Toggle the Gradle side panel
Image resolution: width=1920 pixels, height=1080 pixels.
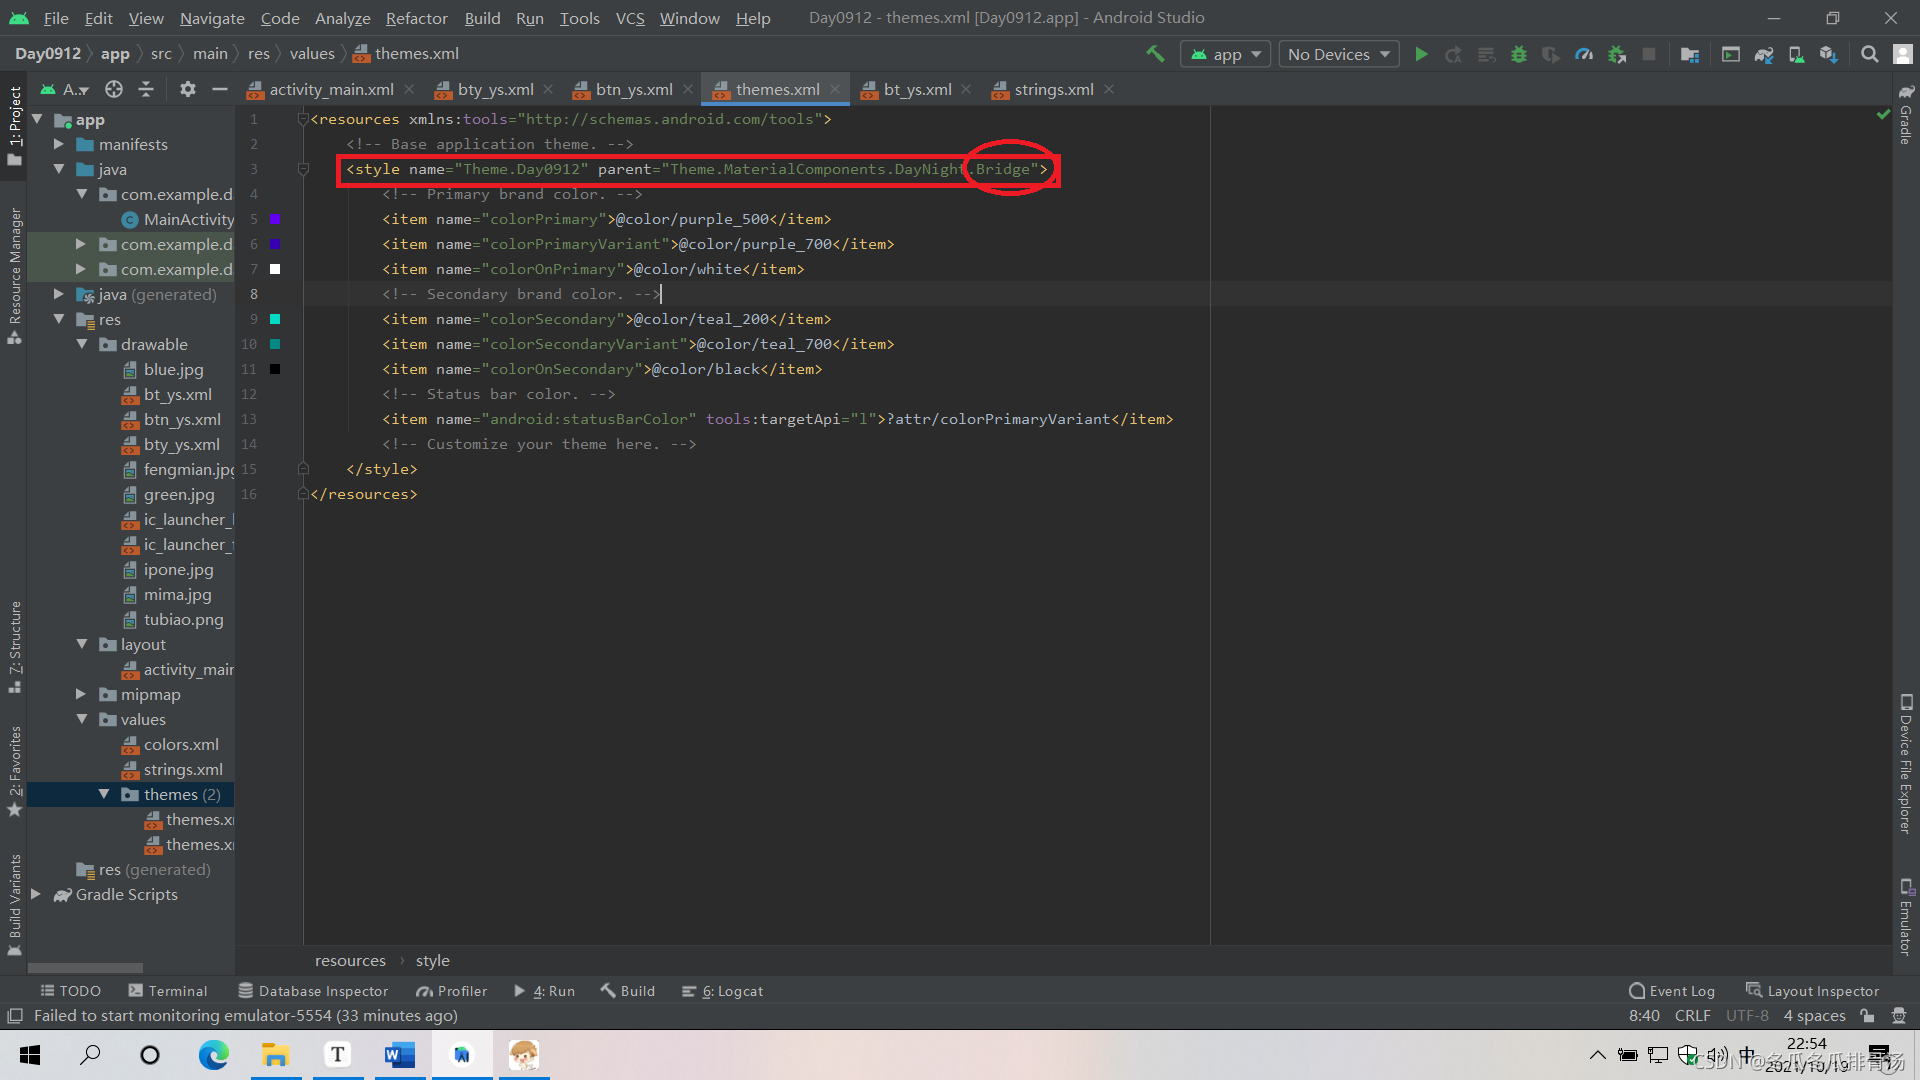tap(1906, 115)
